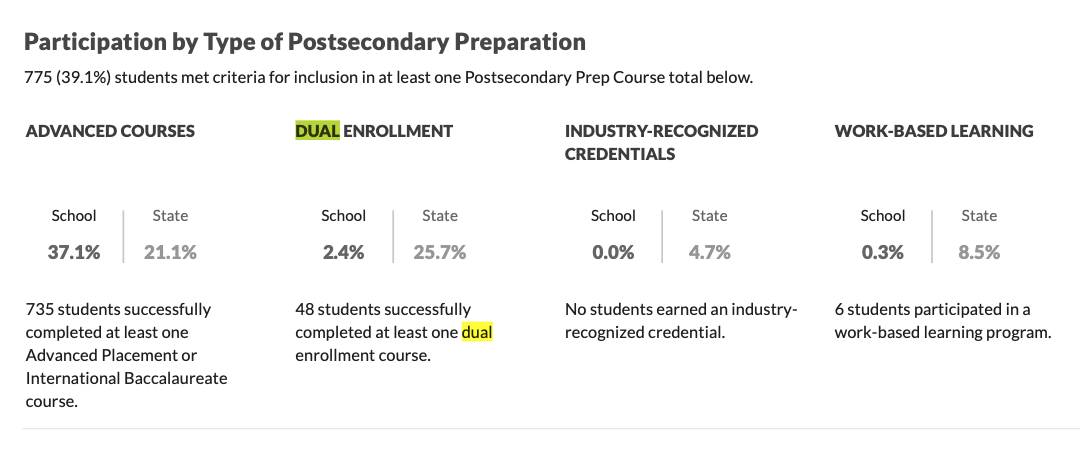
Task: Click the 775 (39.1%) students summary sentence
Action: (388, 77)
